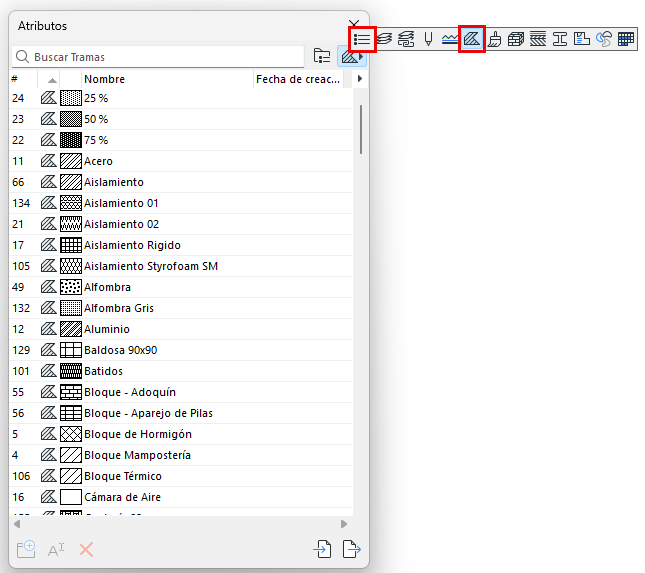
Task: Select 'Aislamiento 01' fill
Action: click(x=181, y=203)
